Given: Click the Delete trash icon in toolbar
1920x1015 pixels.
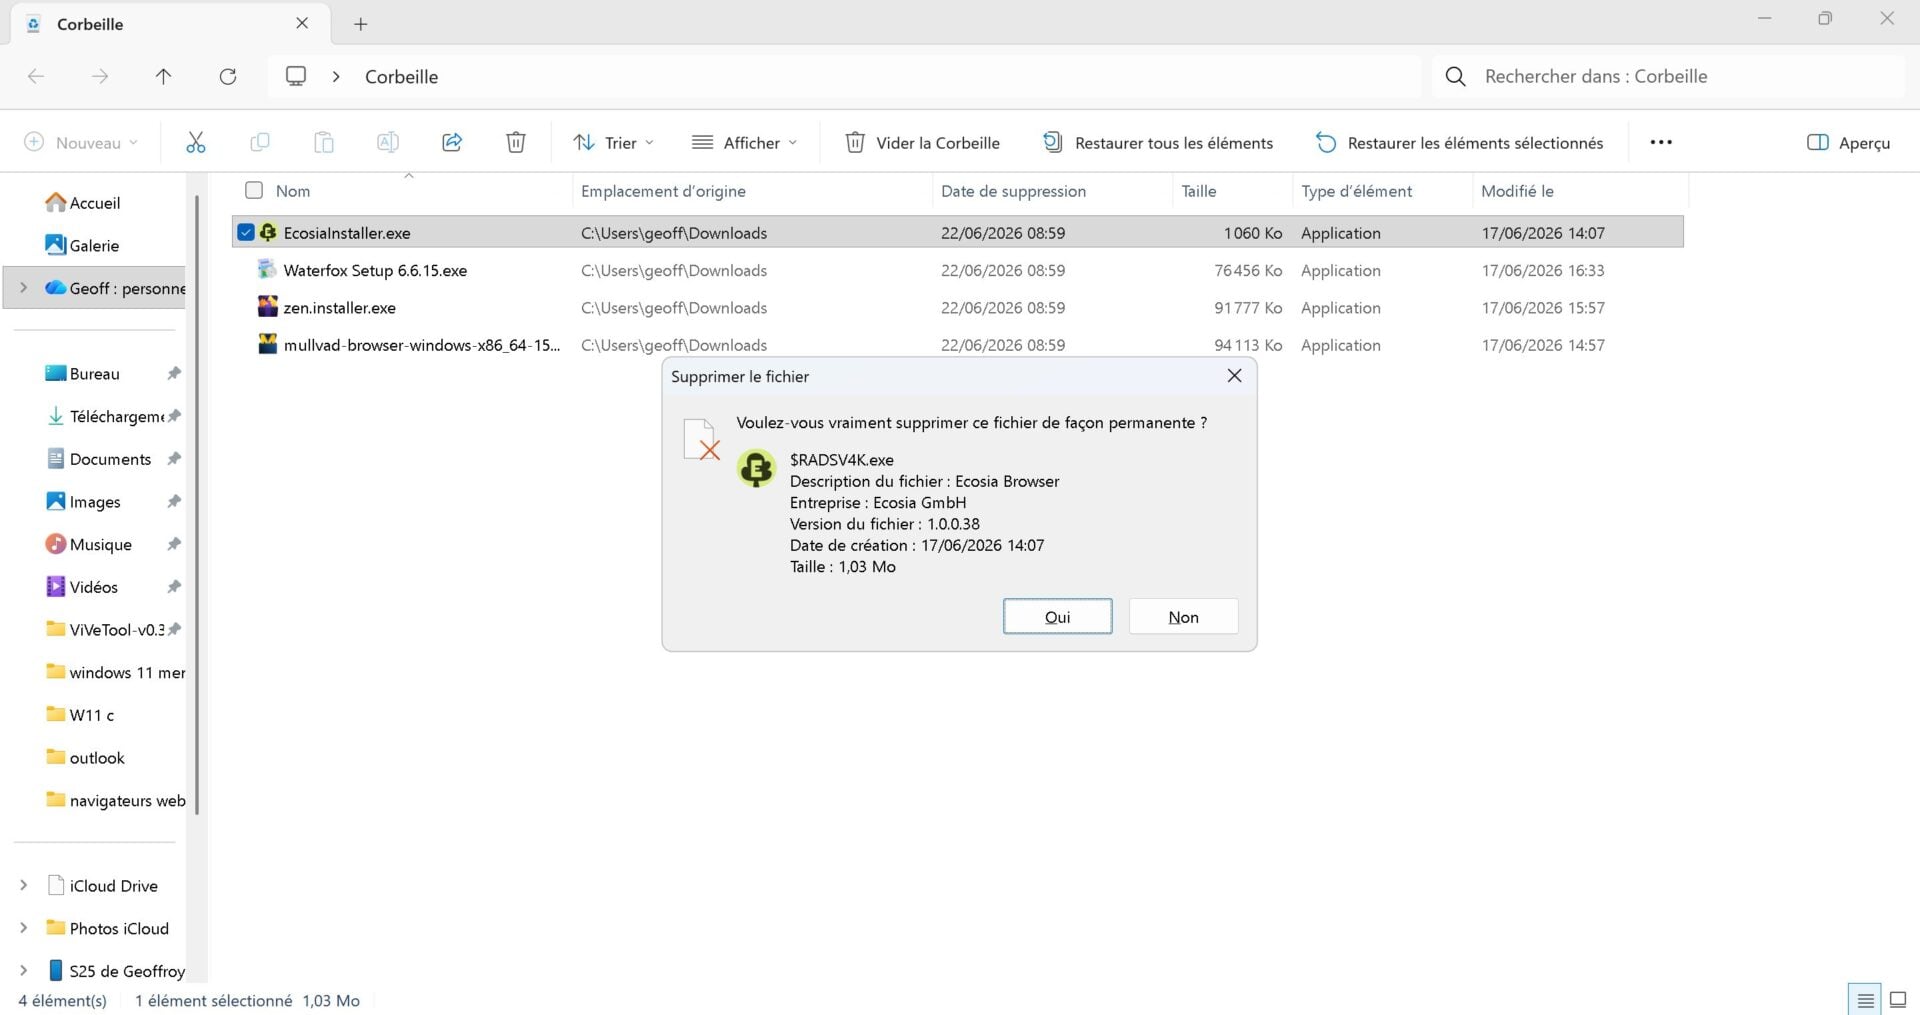Looking at the screenshot, I should coord(516,143).
